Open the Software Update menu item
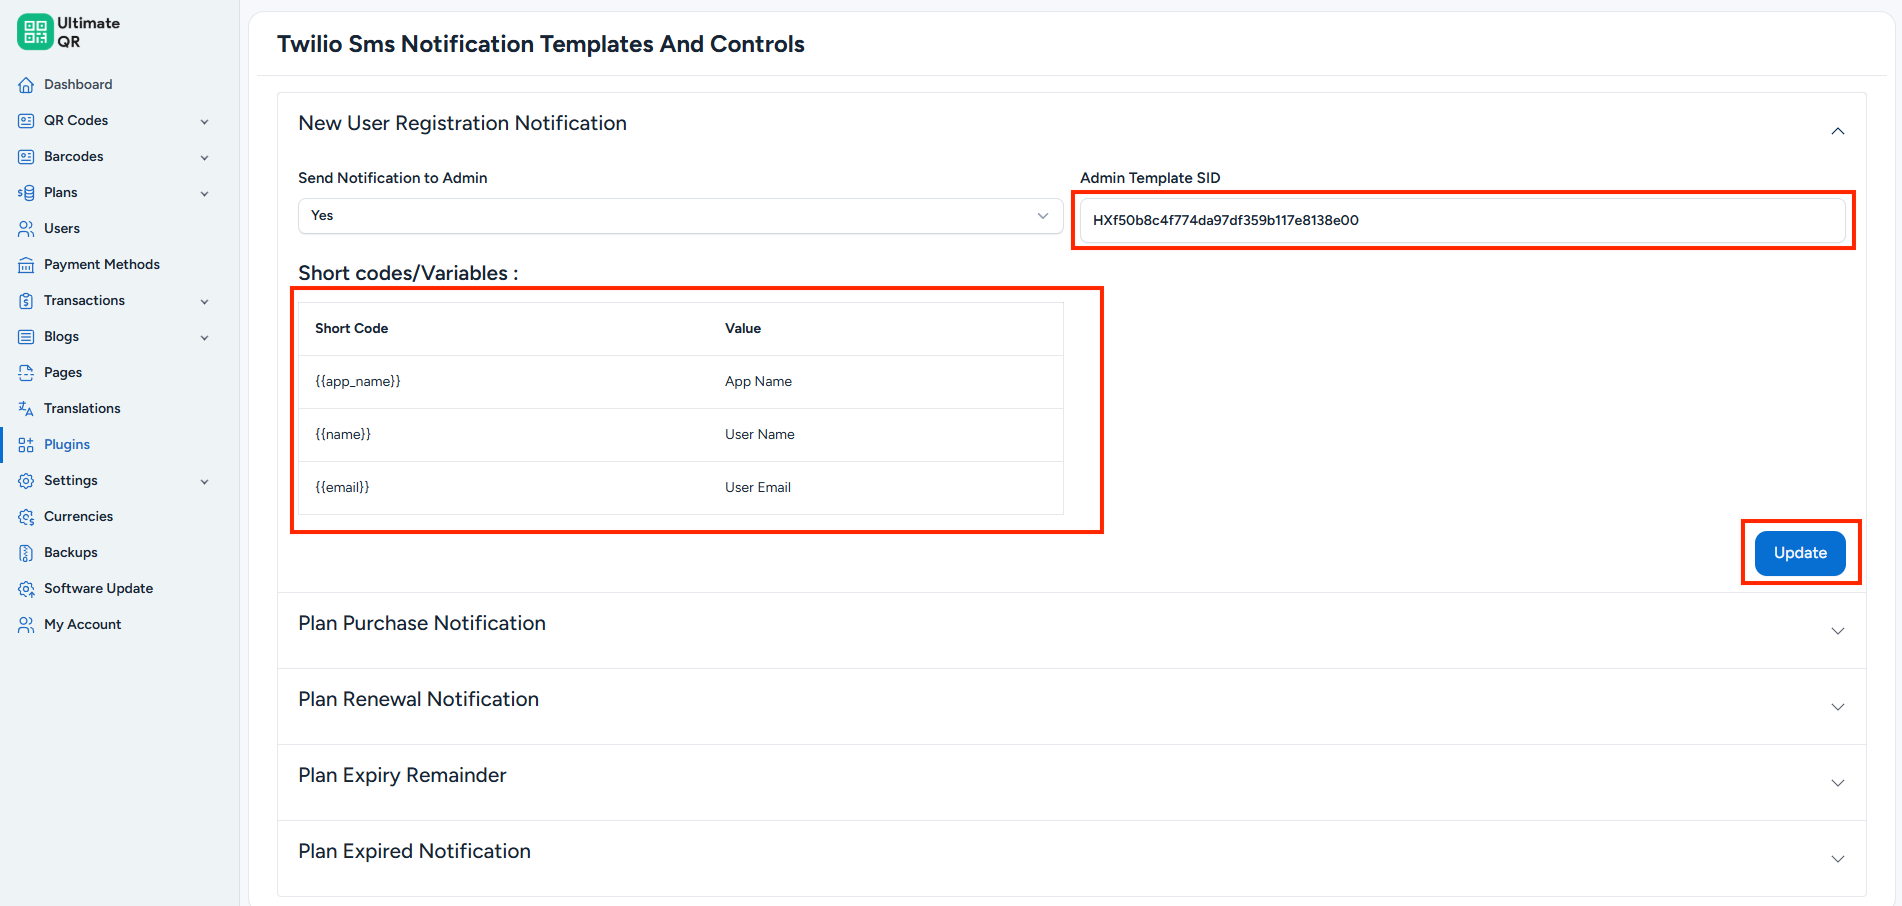 [x=98, y=589]
